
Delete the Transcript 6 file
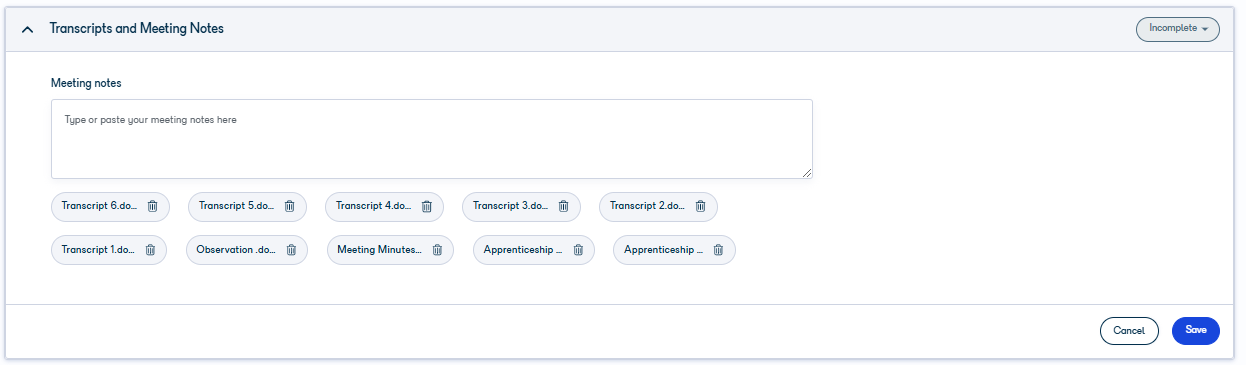pyautogui.click(x=153, y=206)
